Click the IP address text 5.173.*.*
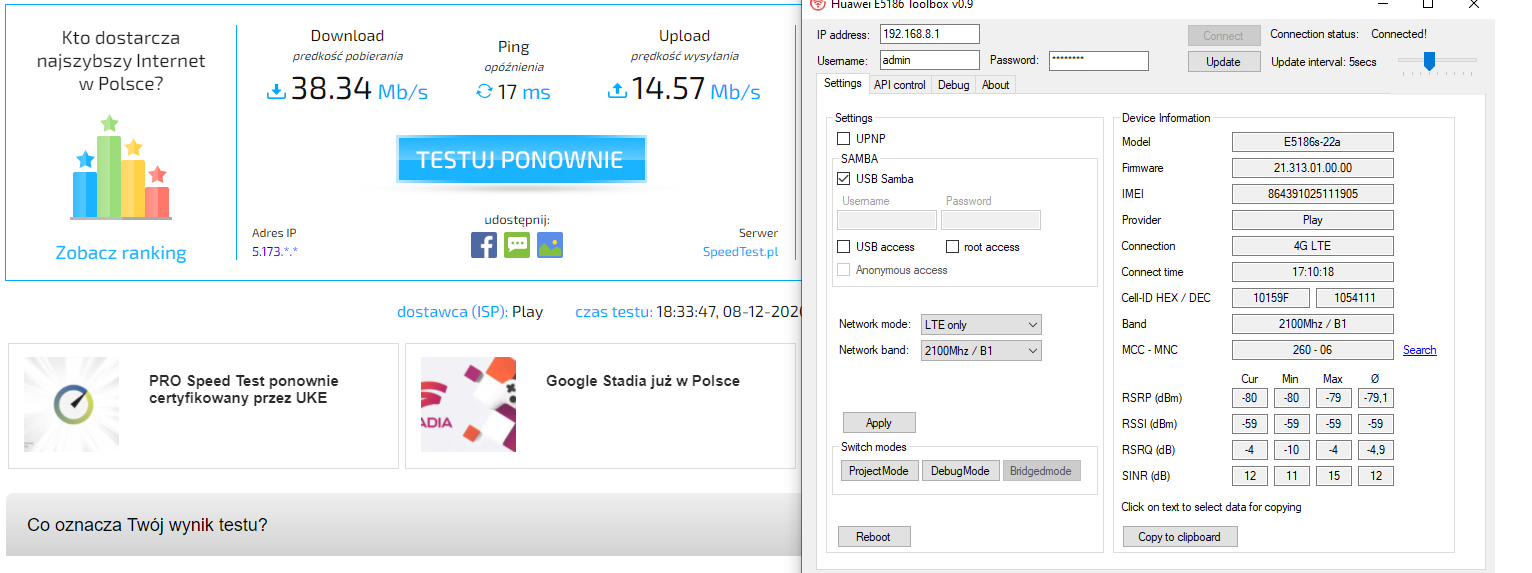The height and width of the screenshot is (573, 1532). coord(275,252)
